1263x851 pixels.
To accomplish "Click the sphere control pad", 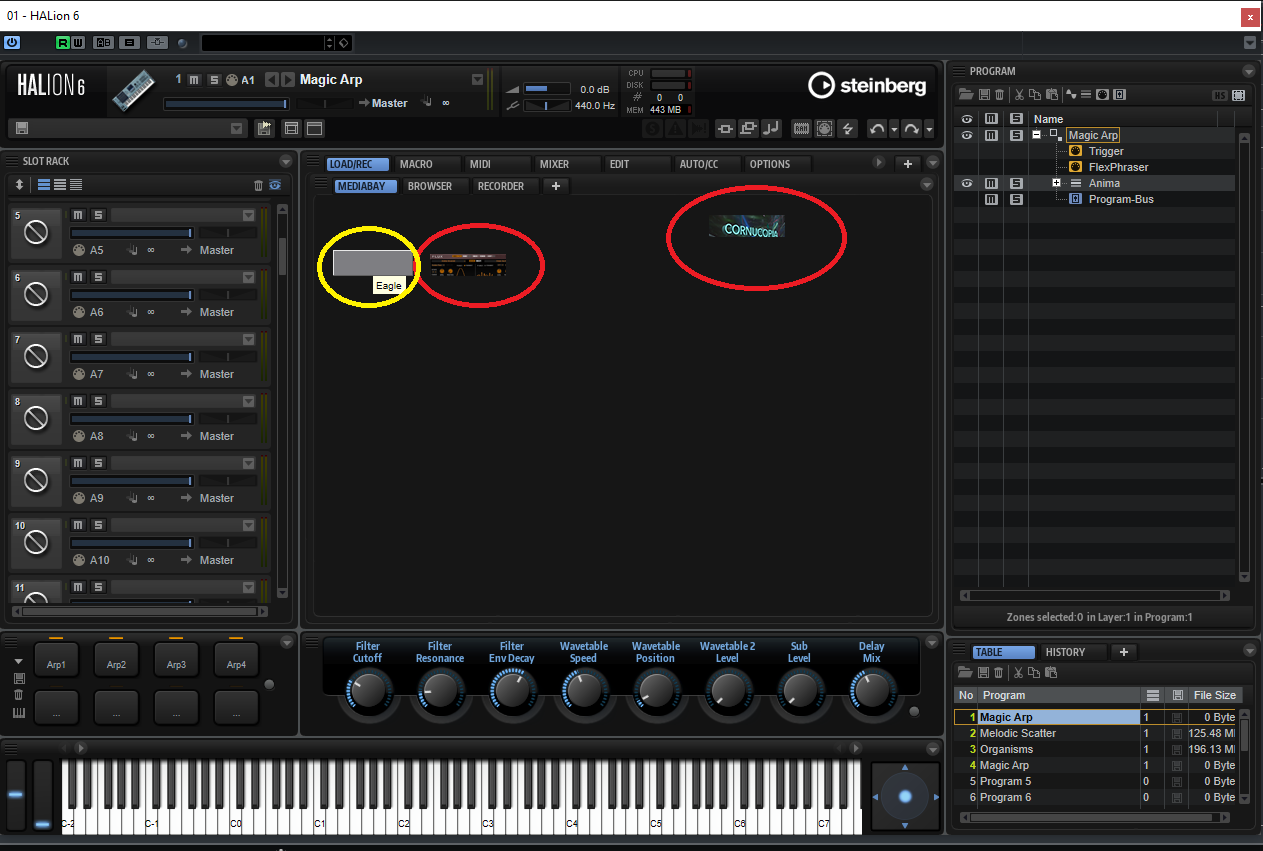I will pyautogui.click(x=905, y=796).
